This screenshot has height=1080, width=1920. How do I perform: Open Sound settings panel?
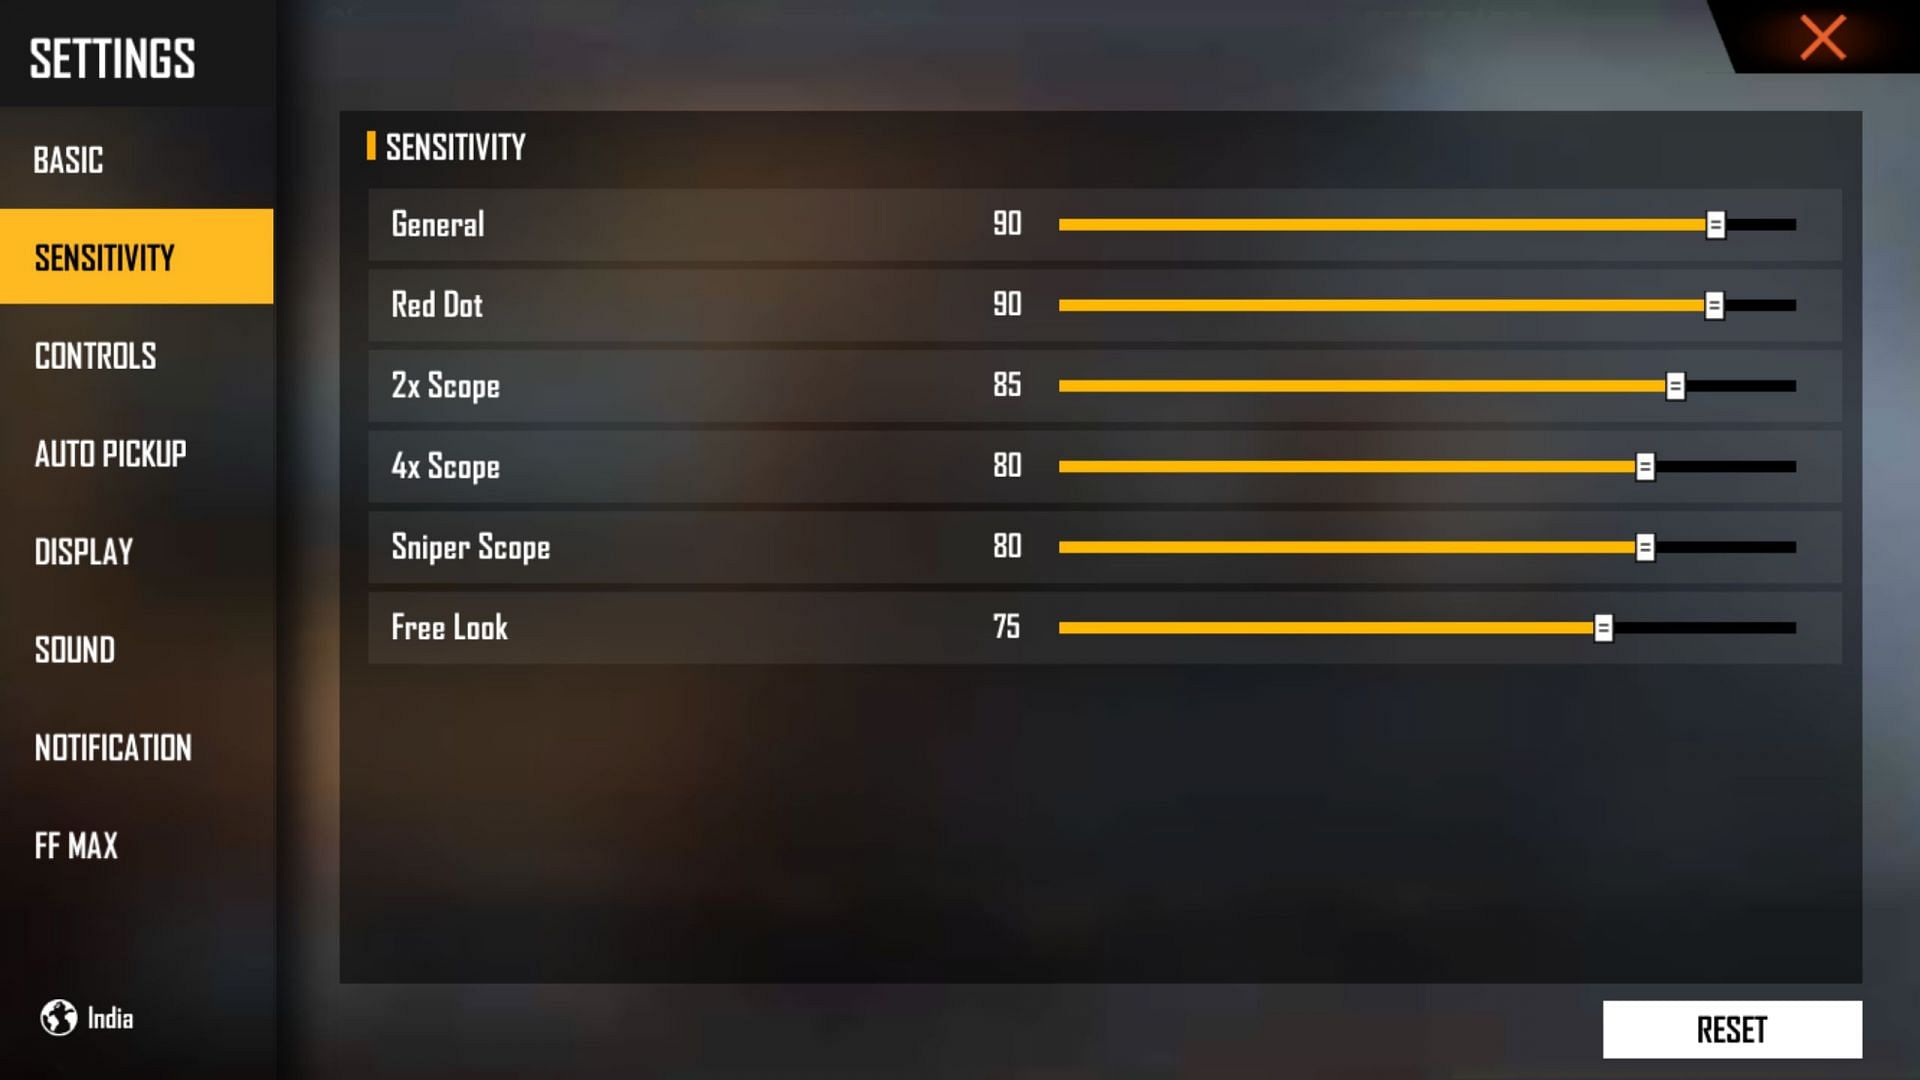75,650
